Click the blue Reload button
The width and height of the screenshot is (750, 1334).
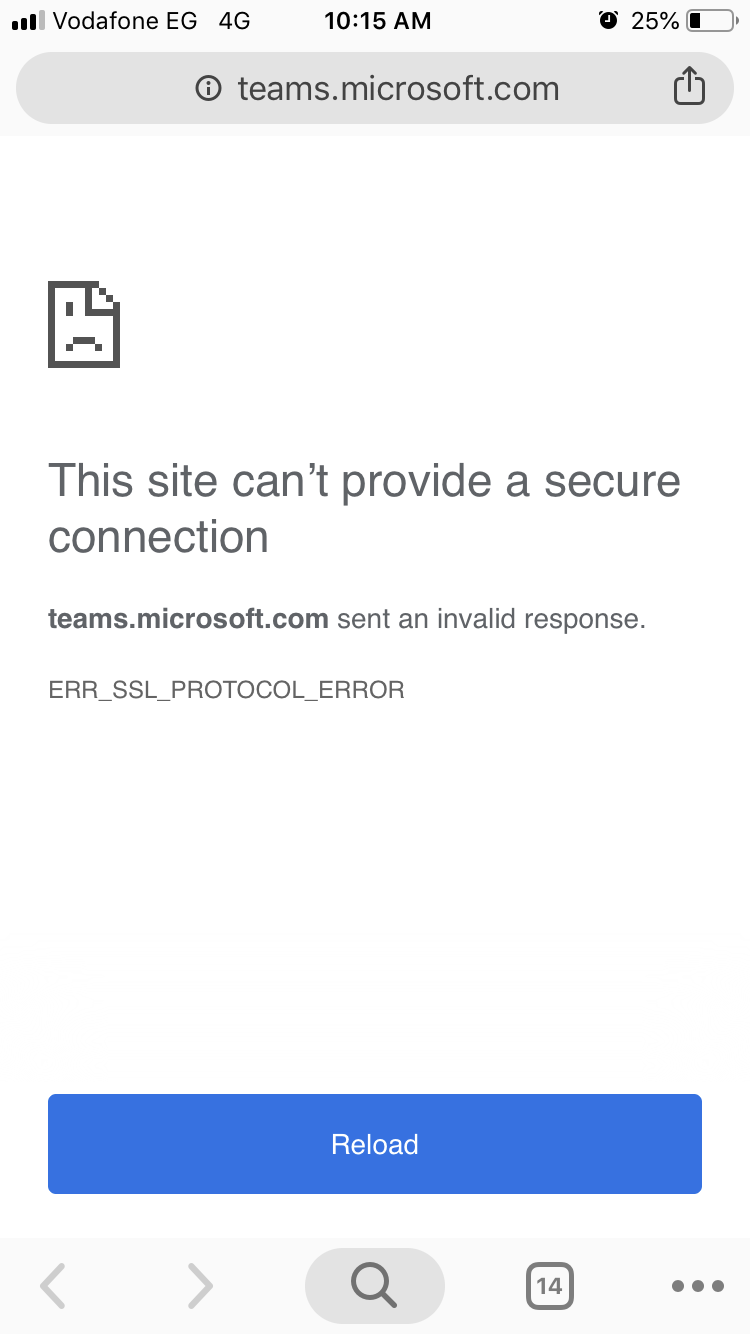(x=375, y=1144)
